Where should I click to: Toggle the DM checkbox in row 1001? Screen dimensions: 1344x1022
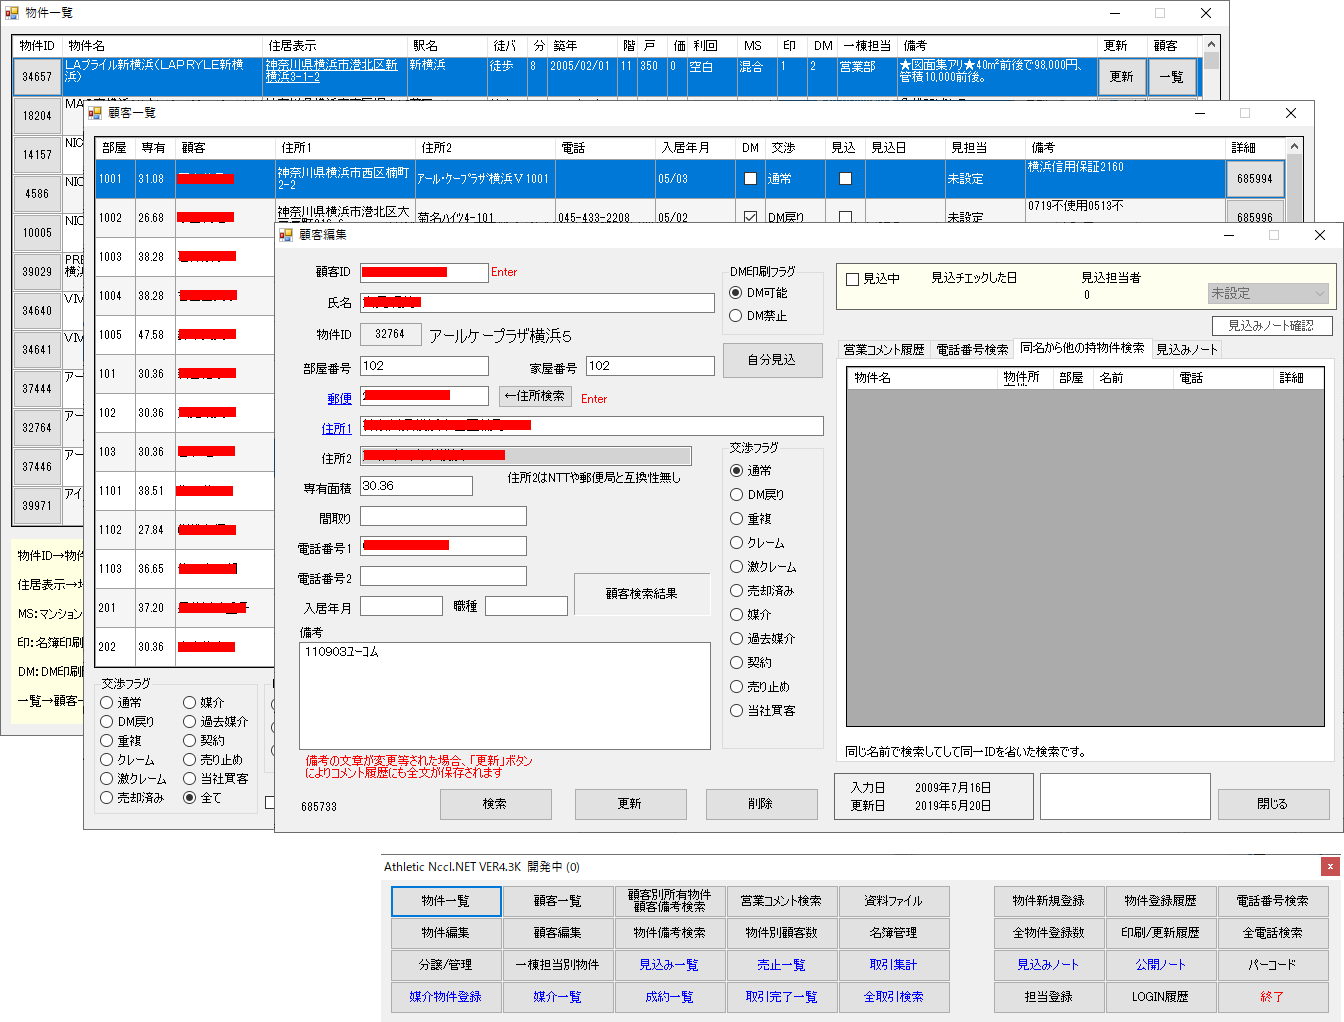[x=750, y=179]
